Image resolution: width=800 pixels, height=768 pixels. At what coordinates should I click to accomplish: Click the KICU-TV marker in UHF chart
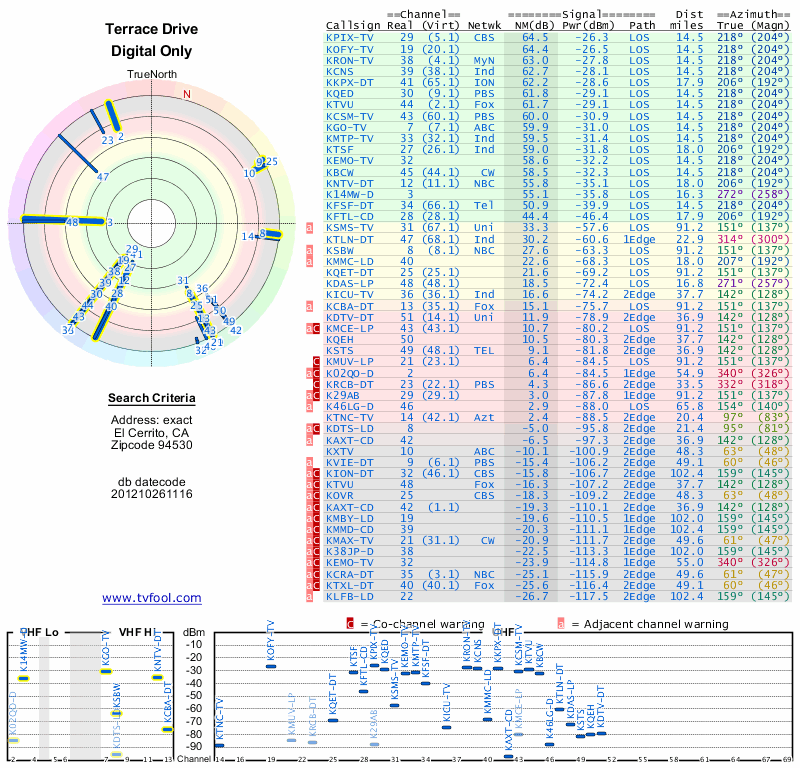(x=446, y=727)
